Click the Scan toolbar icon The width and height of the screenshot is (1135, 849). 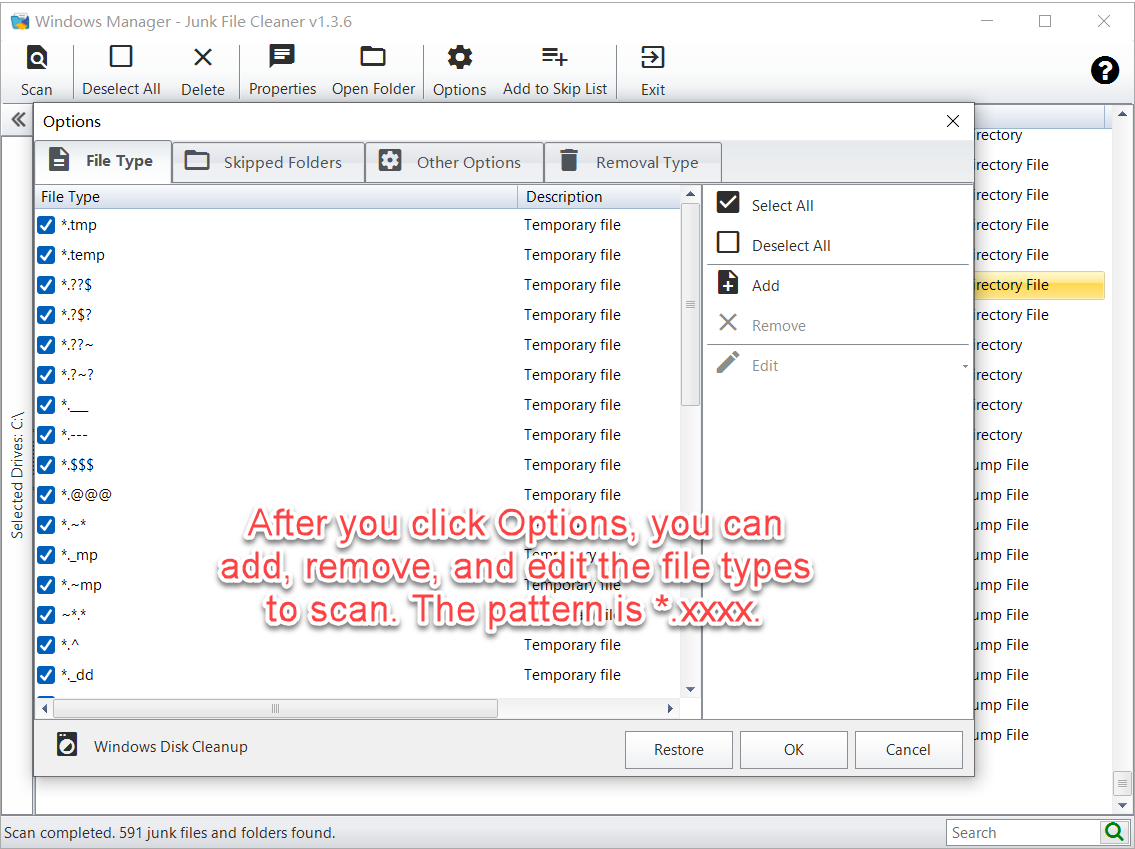36,58
